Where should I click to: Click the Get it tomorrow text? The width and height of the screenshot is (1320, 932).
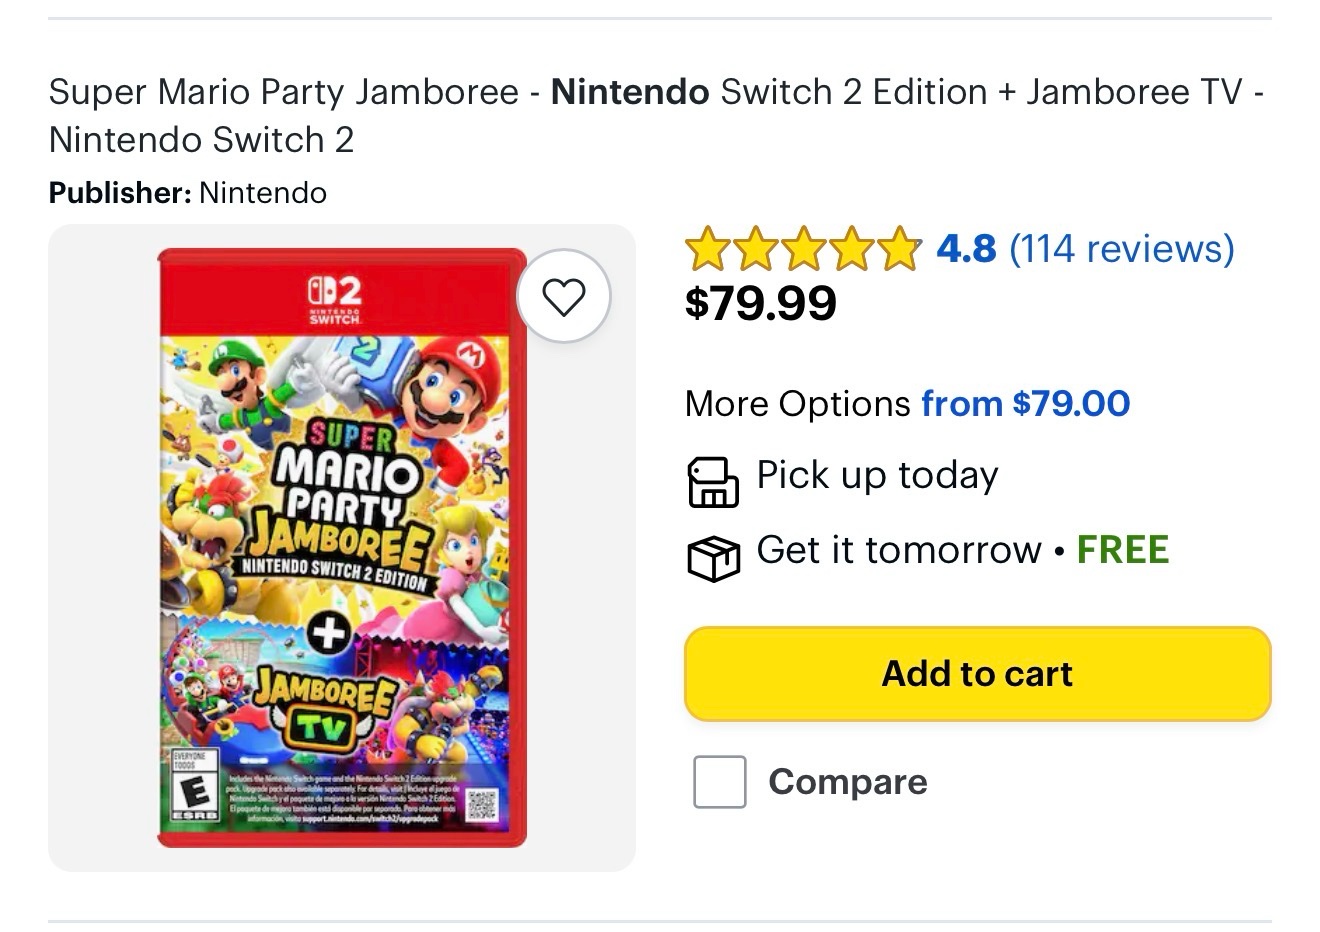tap(898, 550)
